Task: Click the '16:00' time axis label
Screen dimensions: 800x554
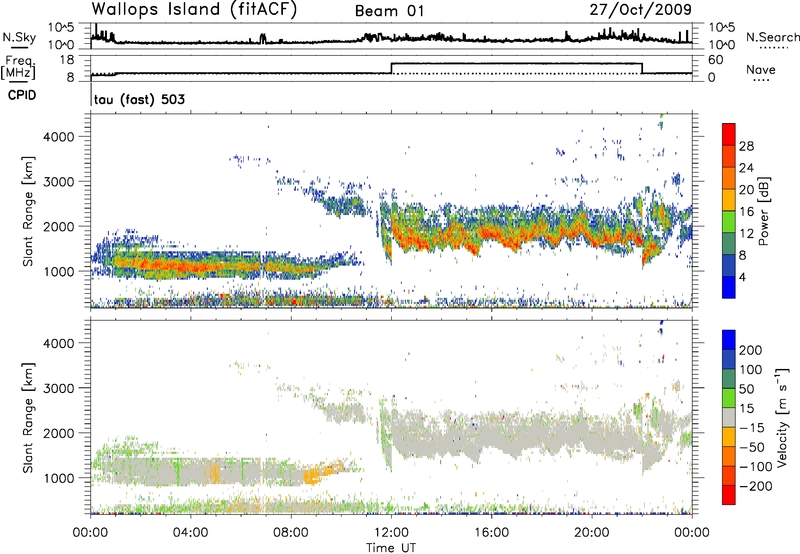Action: tap(491, 533)
